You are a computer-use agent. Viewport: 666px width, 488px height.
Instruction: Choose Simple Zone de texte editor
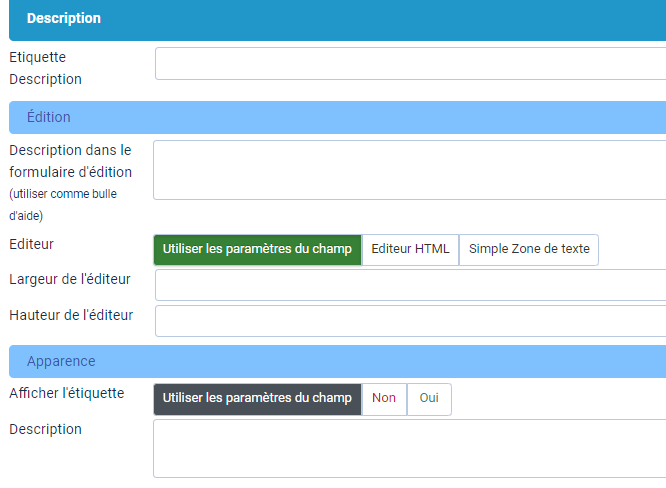pos(529,249)
